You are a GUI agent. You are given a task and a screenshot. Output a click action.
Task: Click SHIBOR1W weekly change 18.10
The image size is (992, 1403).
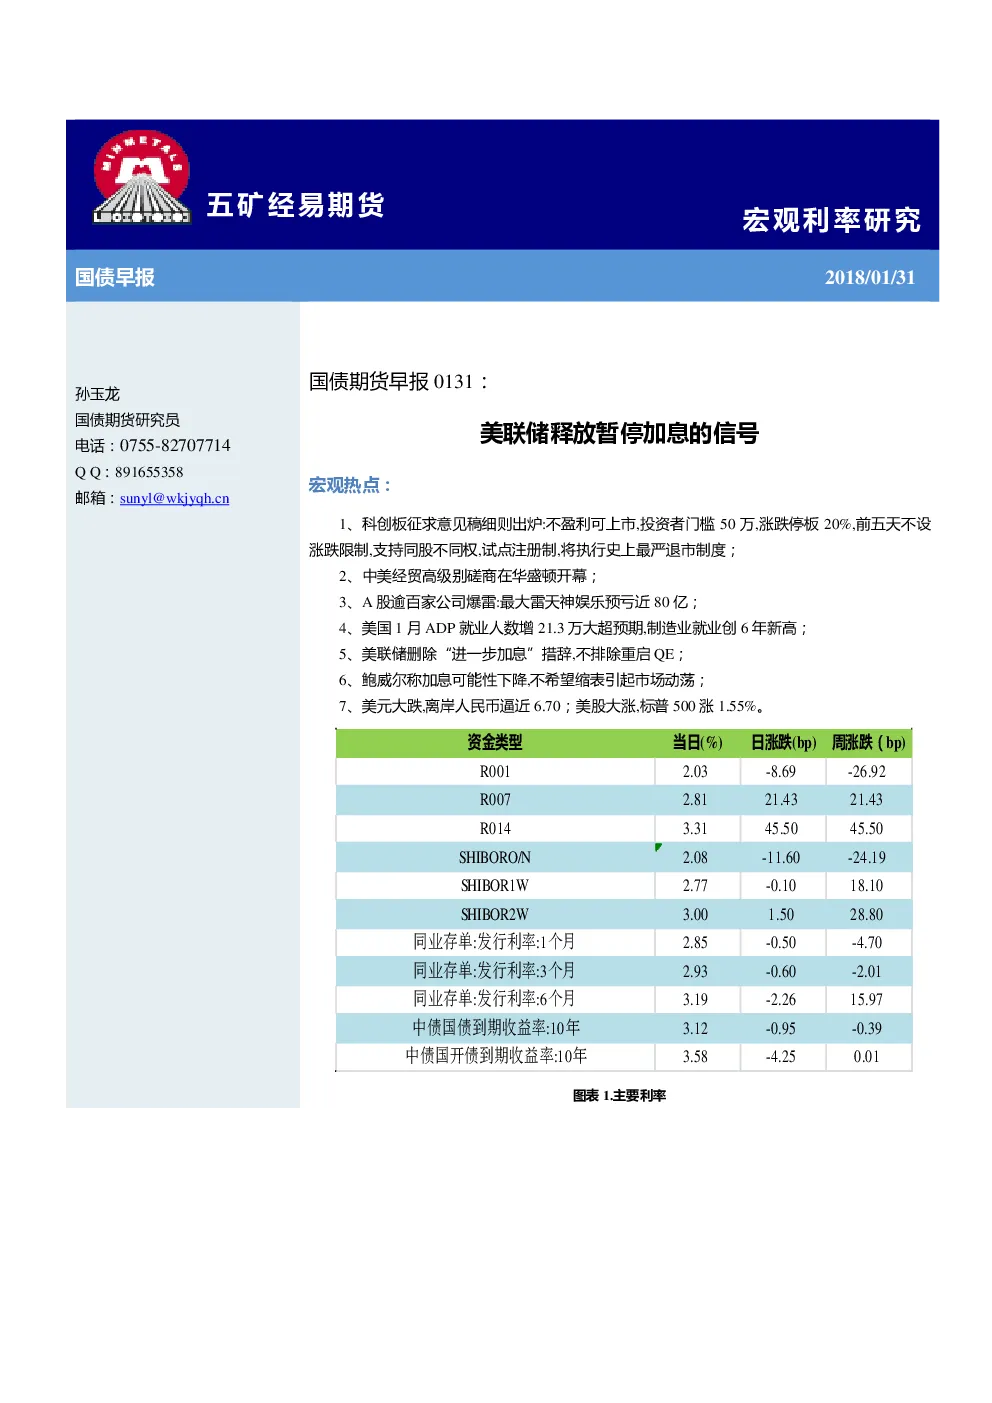point(867,886)
